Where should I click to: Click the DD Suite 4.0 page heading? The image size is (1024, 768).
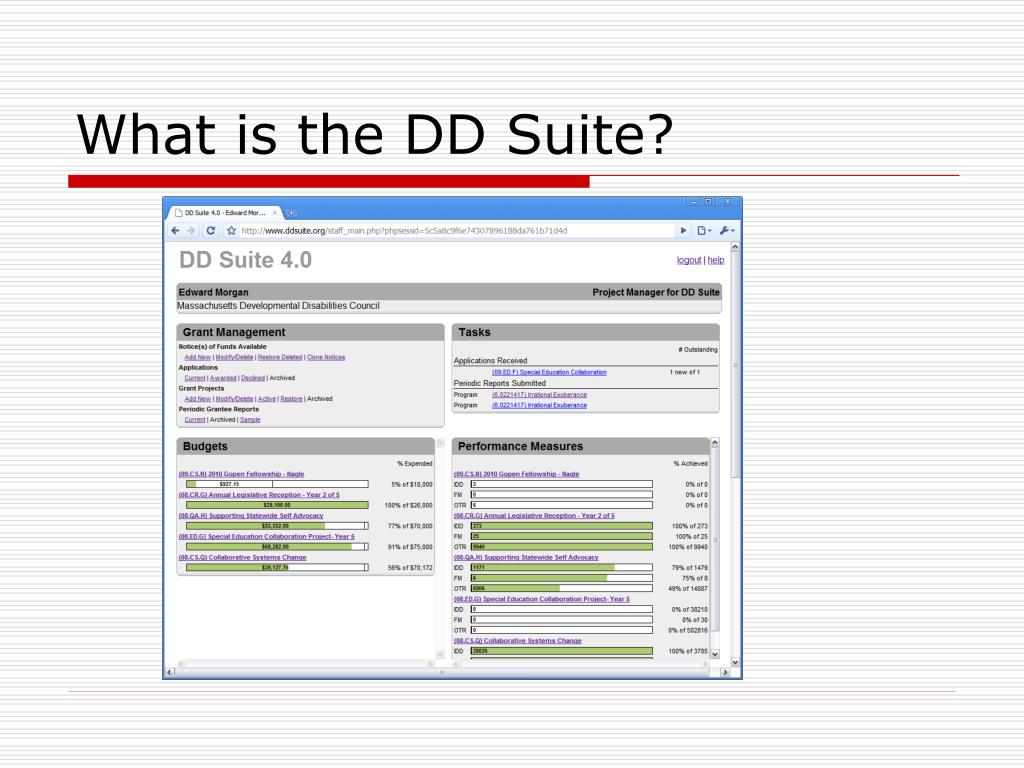coord(246,260)
